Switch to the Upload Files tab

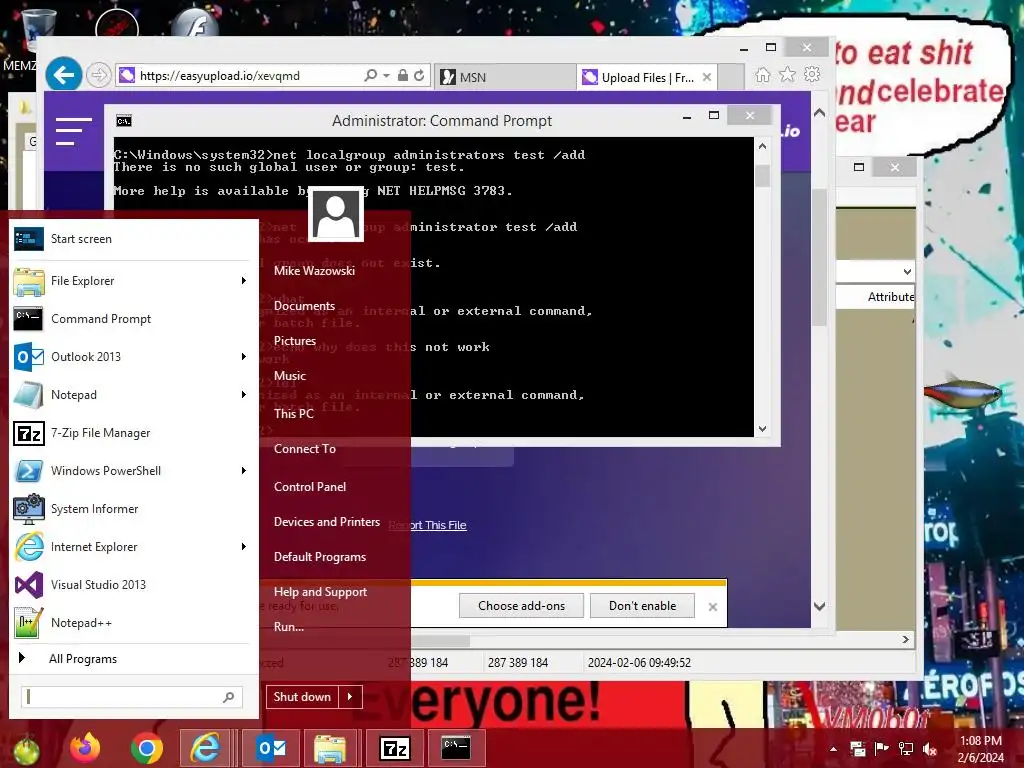pos(640,77)
